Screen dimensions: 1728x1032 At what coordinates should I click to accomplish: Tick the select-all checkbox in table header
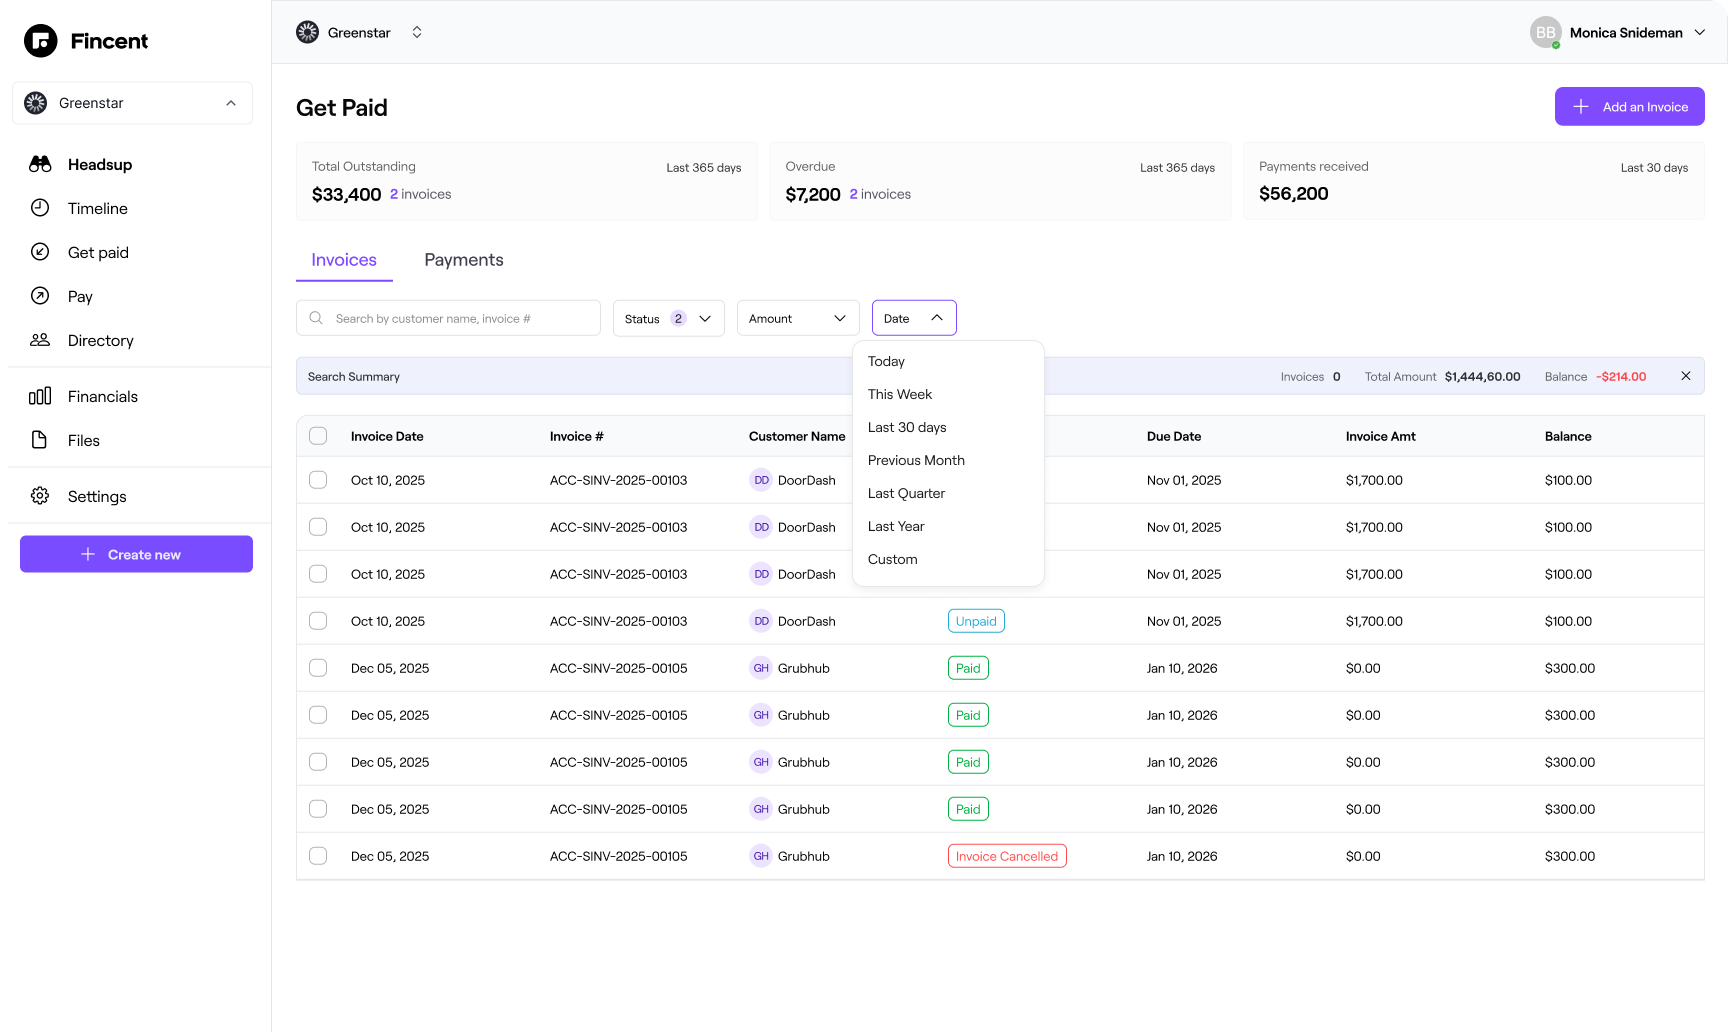pos(318,436)
